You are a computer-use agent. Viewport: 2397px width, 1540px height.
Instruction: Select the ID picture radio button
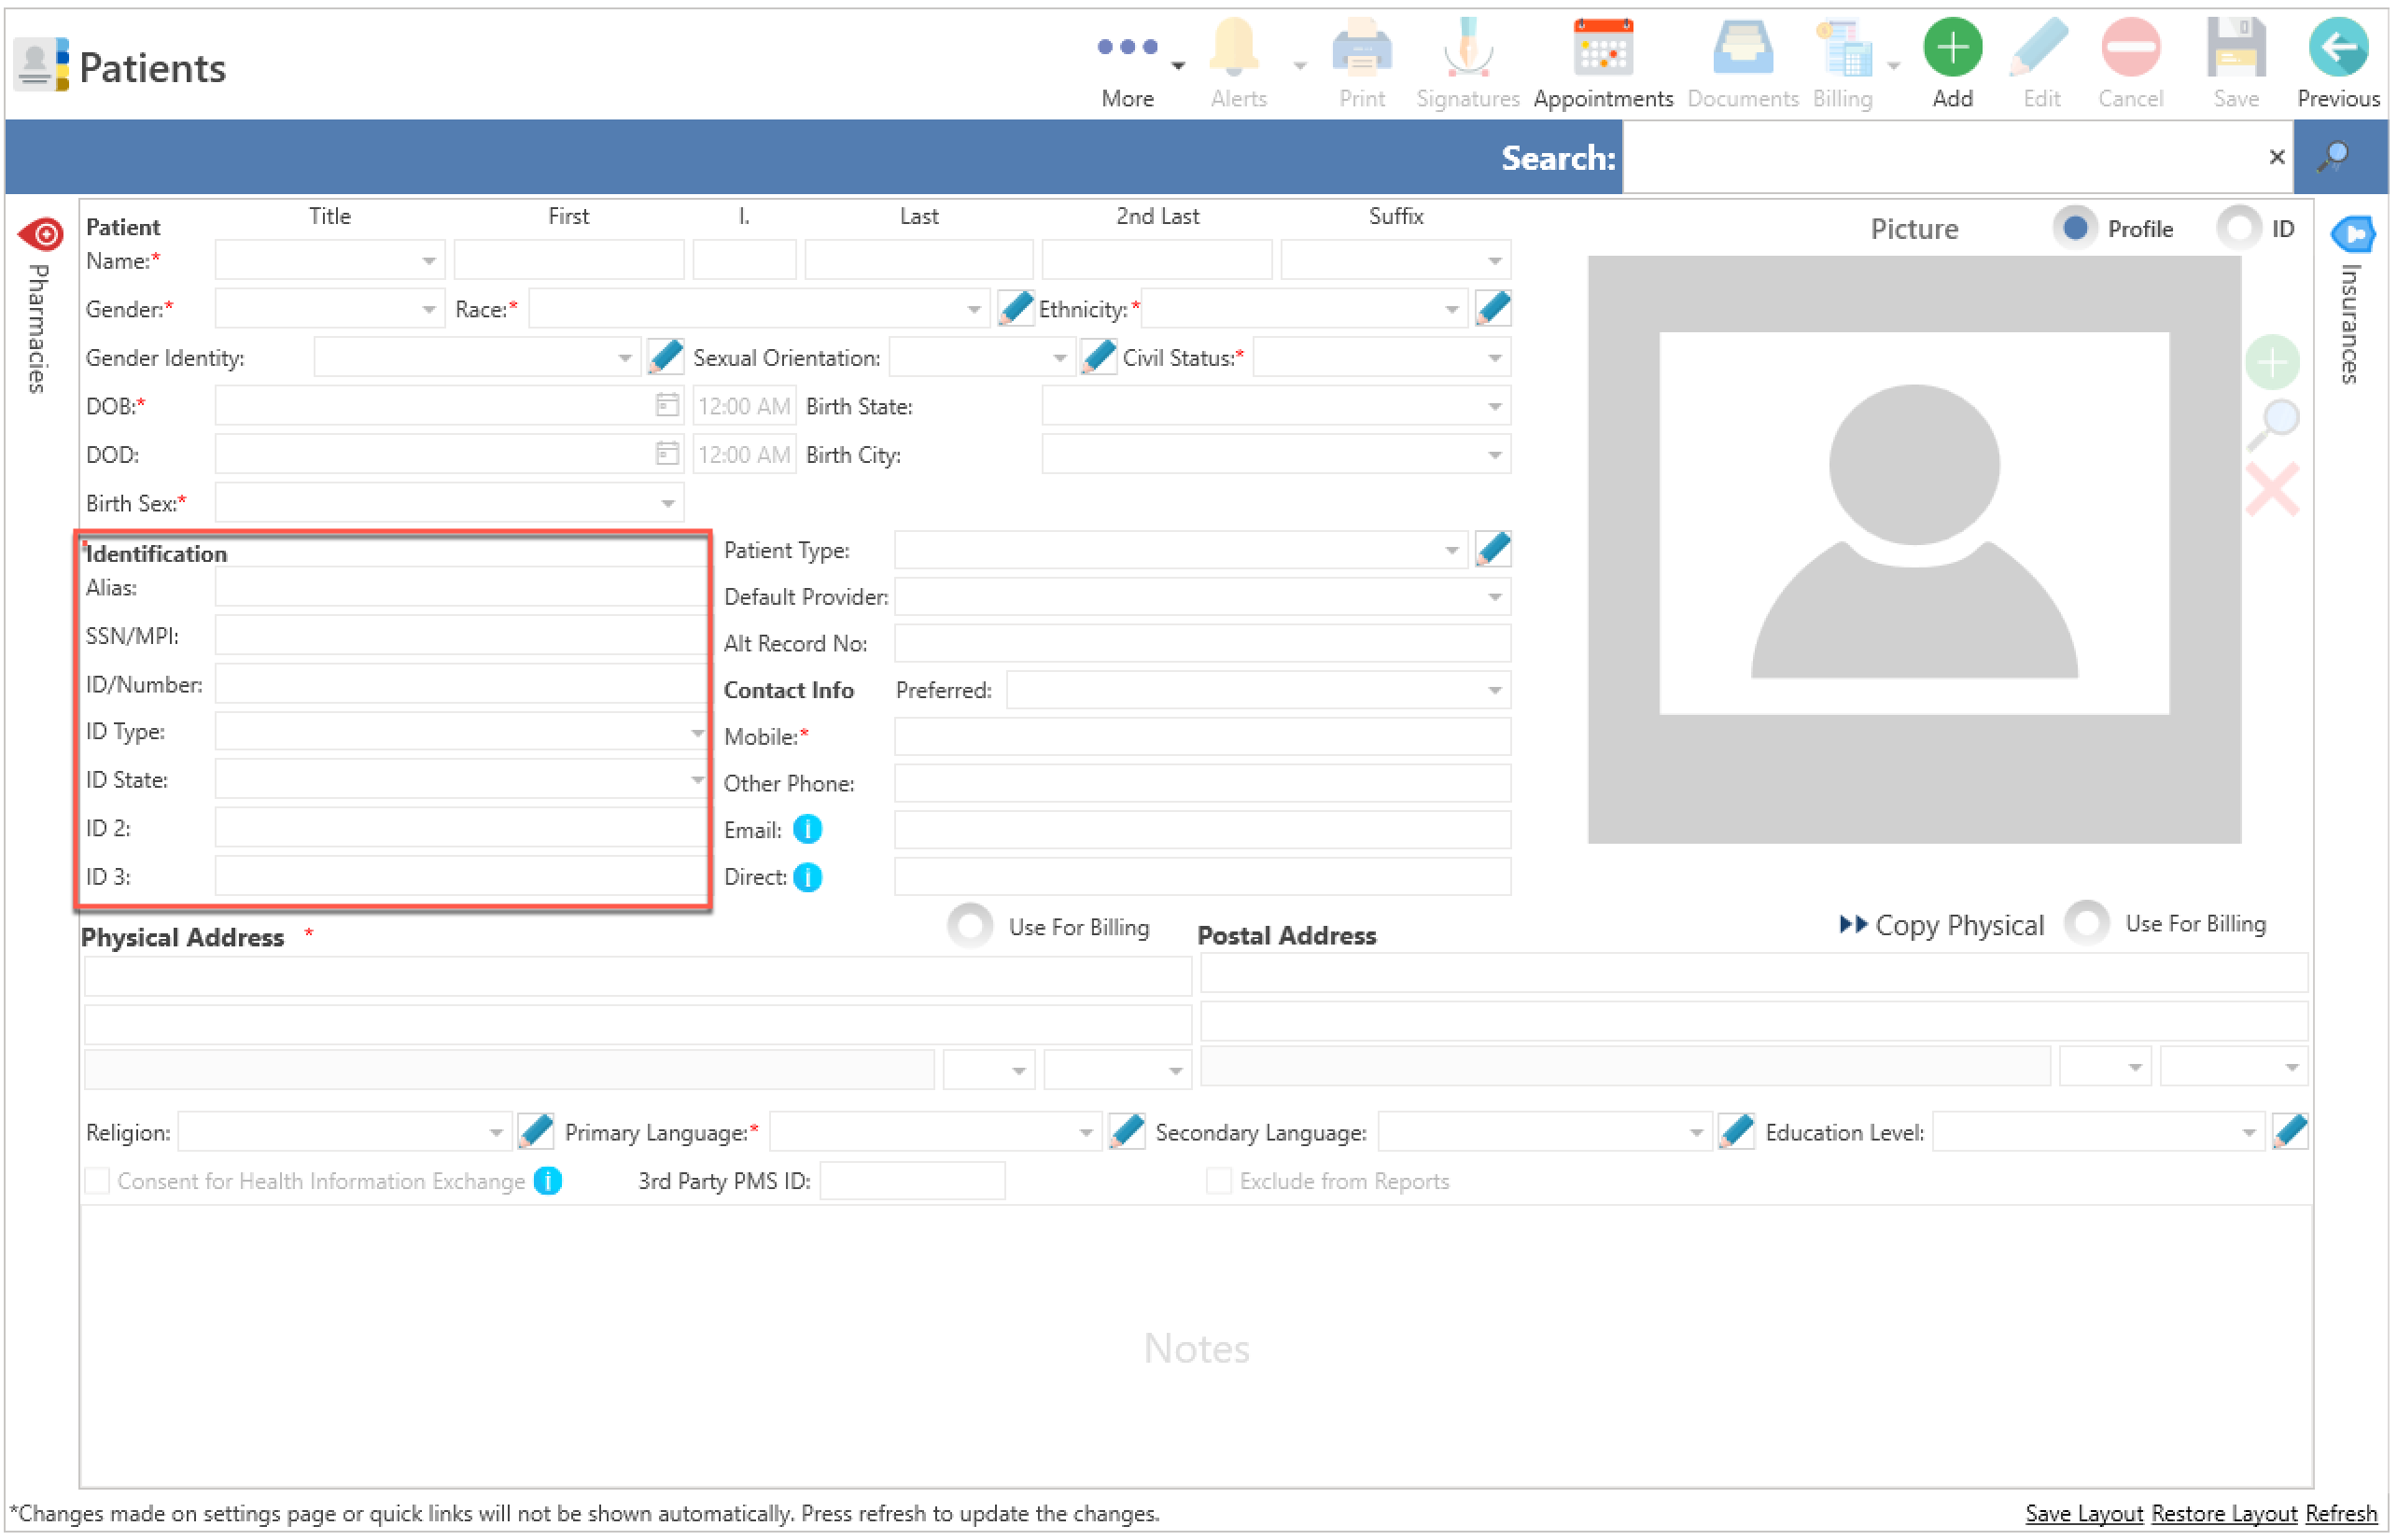tap(2240, 229)
